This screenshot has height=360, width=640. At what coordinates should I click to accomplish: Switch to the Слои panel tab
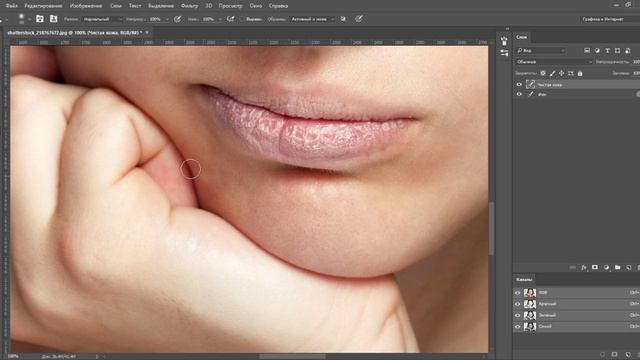click(522, 37)
